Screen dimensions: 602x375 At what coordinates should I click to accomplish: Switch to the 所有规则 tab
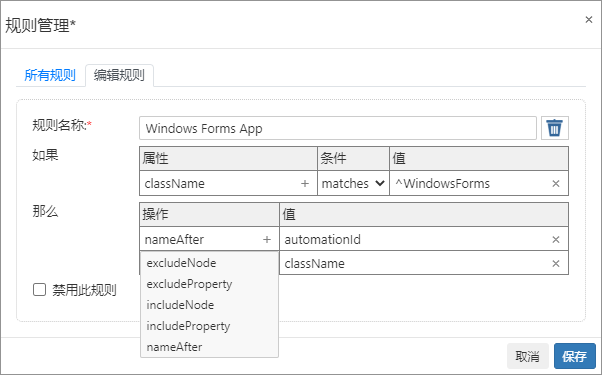click(x=50, y=75)
